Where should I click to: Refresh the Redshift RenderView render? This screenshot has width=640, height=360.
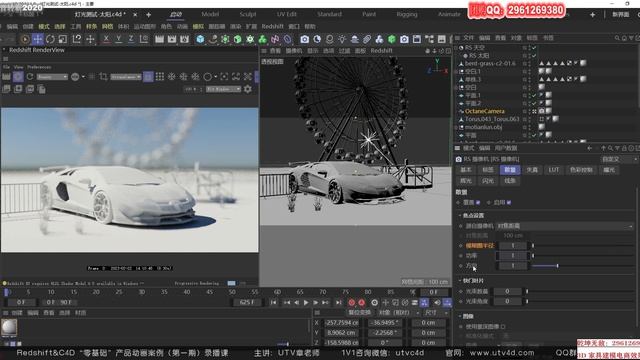tap(30, 77)
